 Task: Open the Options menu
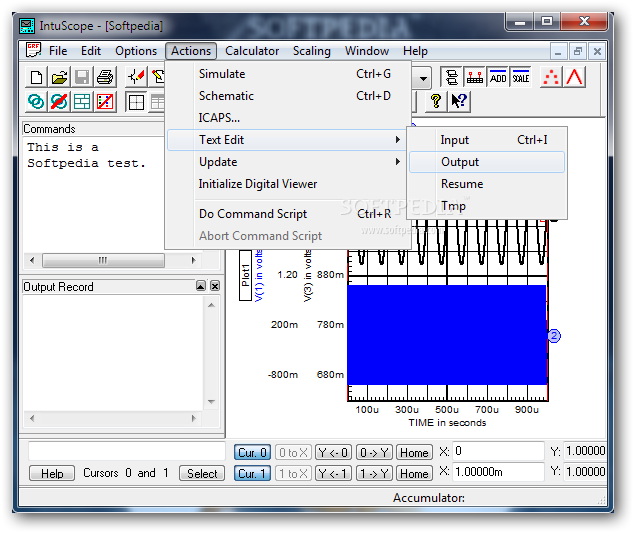[136, 51]
